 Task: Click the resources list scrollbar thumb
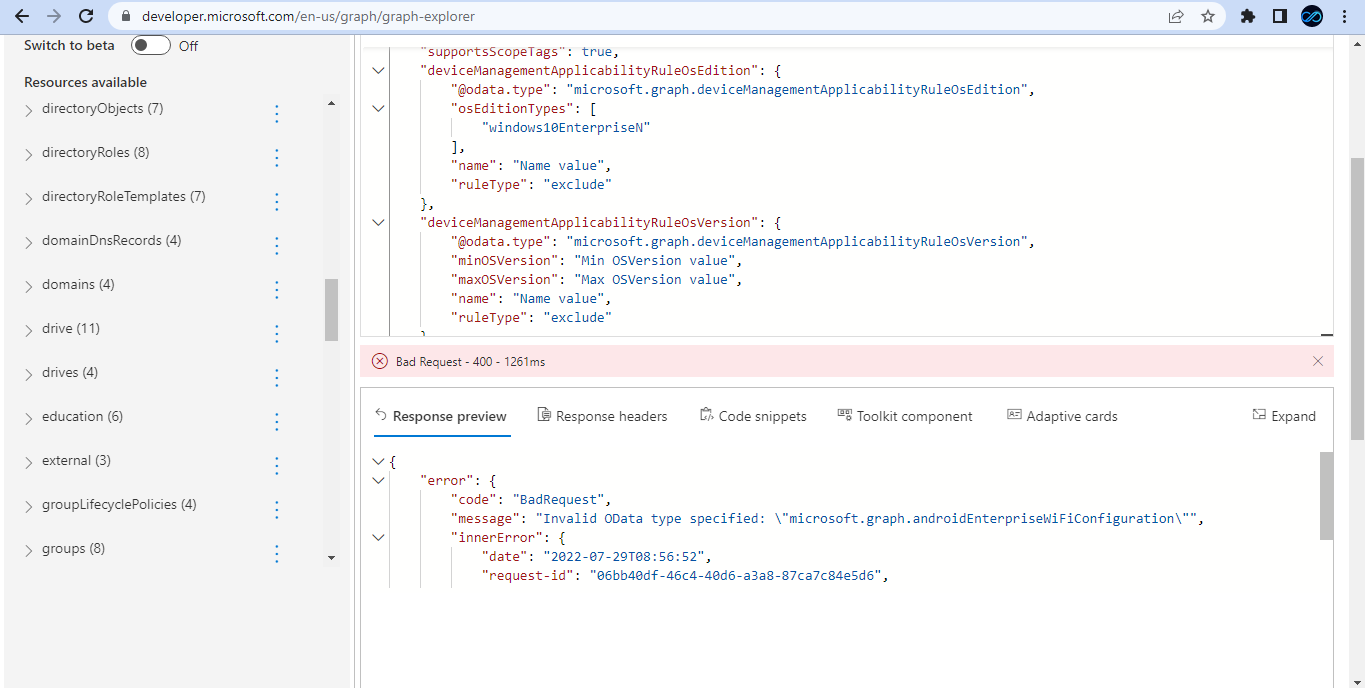[x=331, y=310]
